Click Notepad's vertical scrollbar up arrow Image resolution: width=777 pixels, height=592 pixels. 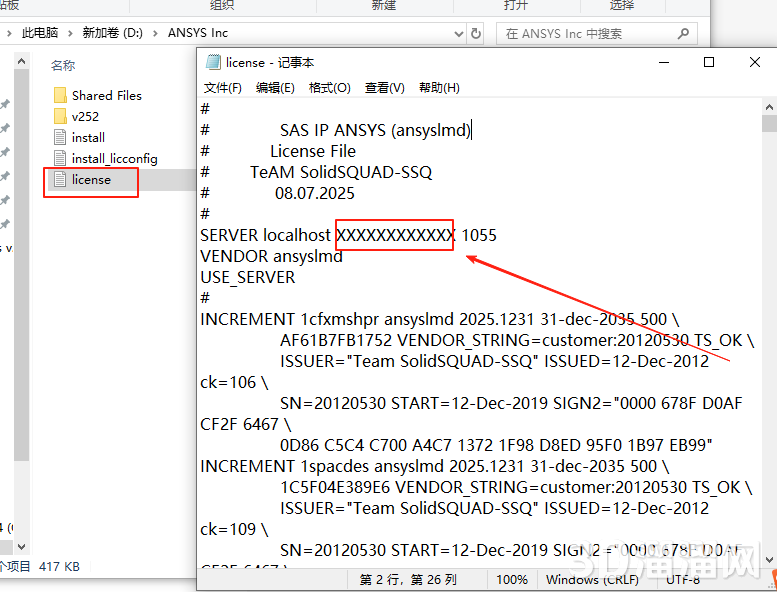[x=768, y=107]
